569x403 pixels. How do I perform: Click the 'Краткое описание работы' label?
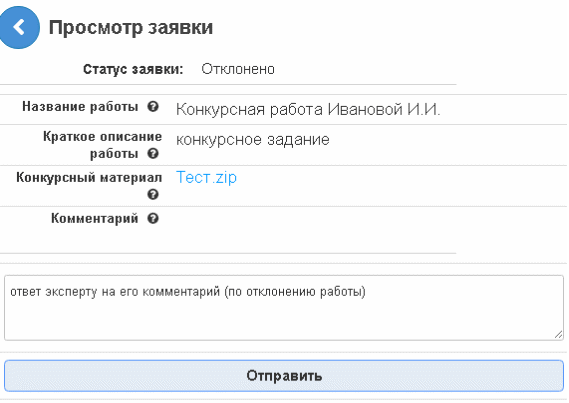[103, 145]
